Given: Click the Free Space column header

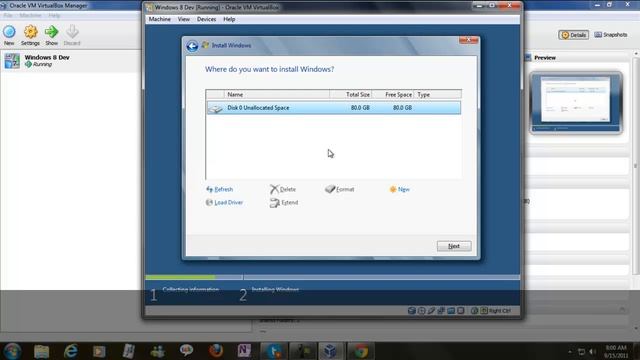Looking at the screenshot, I should coord(393,94).
